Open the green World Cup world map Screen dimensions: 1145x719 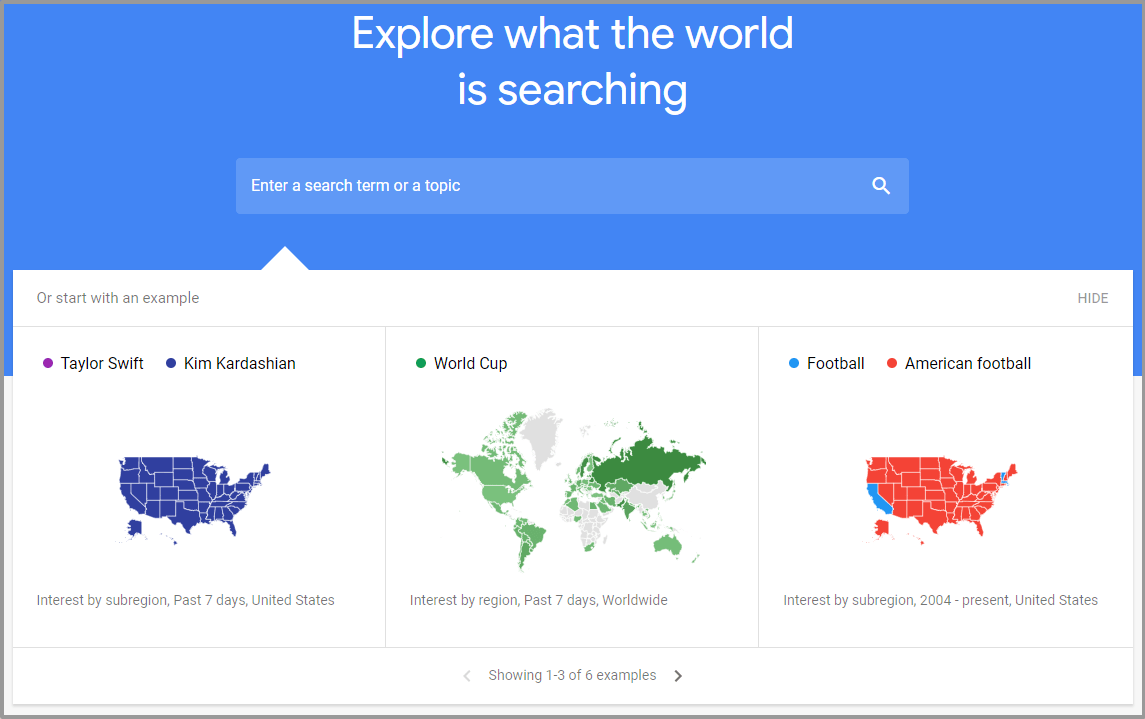point(572,489)
